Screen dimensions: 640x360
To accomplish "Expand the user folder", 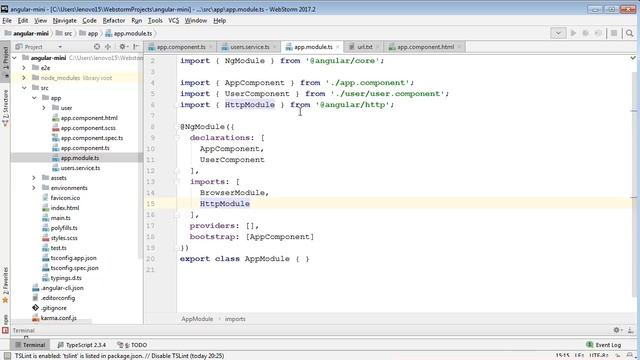I will [x=44, y=108].
